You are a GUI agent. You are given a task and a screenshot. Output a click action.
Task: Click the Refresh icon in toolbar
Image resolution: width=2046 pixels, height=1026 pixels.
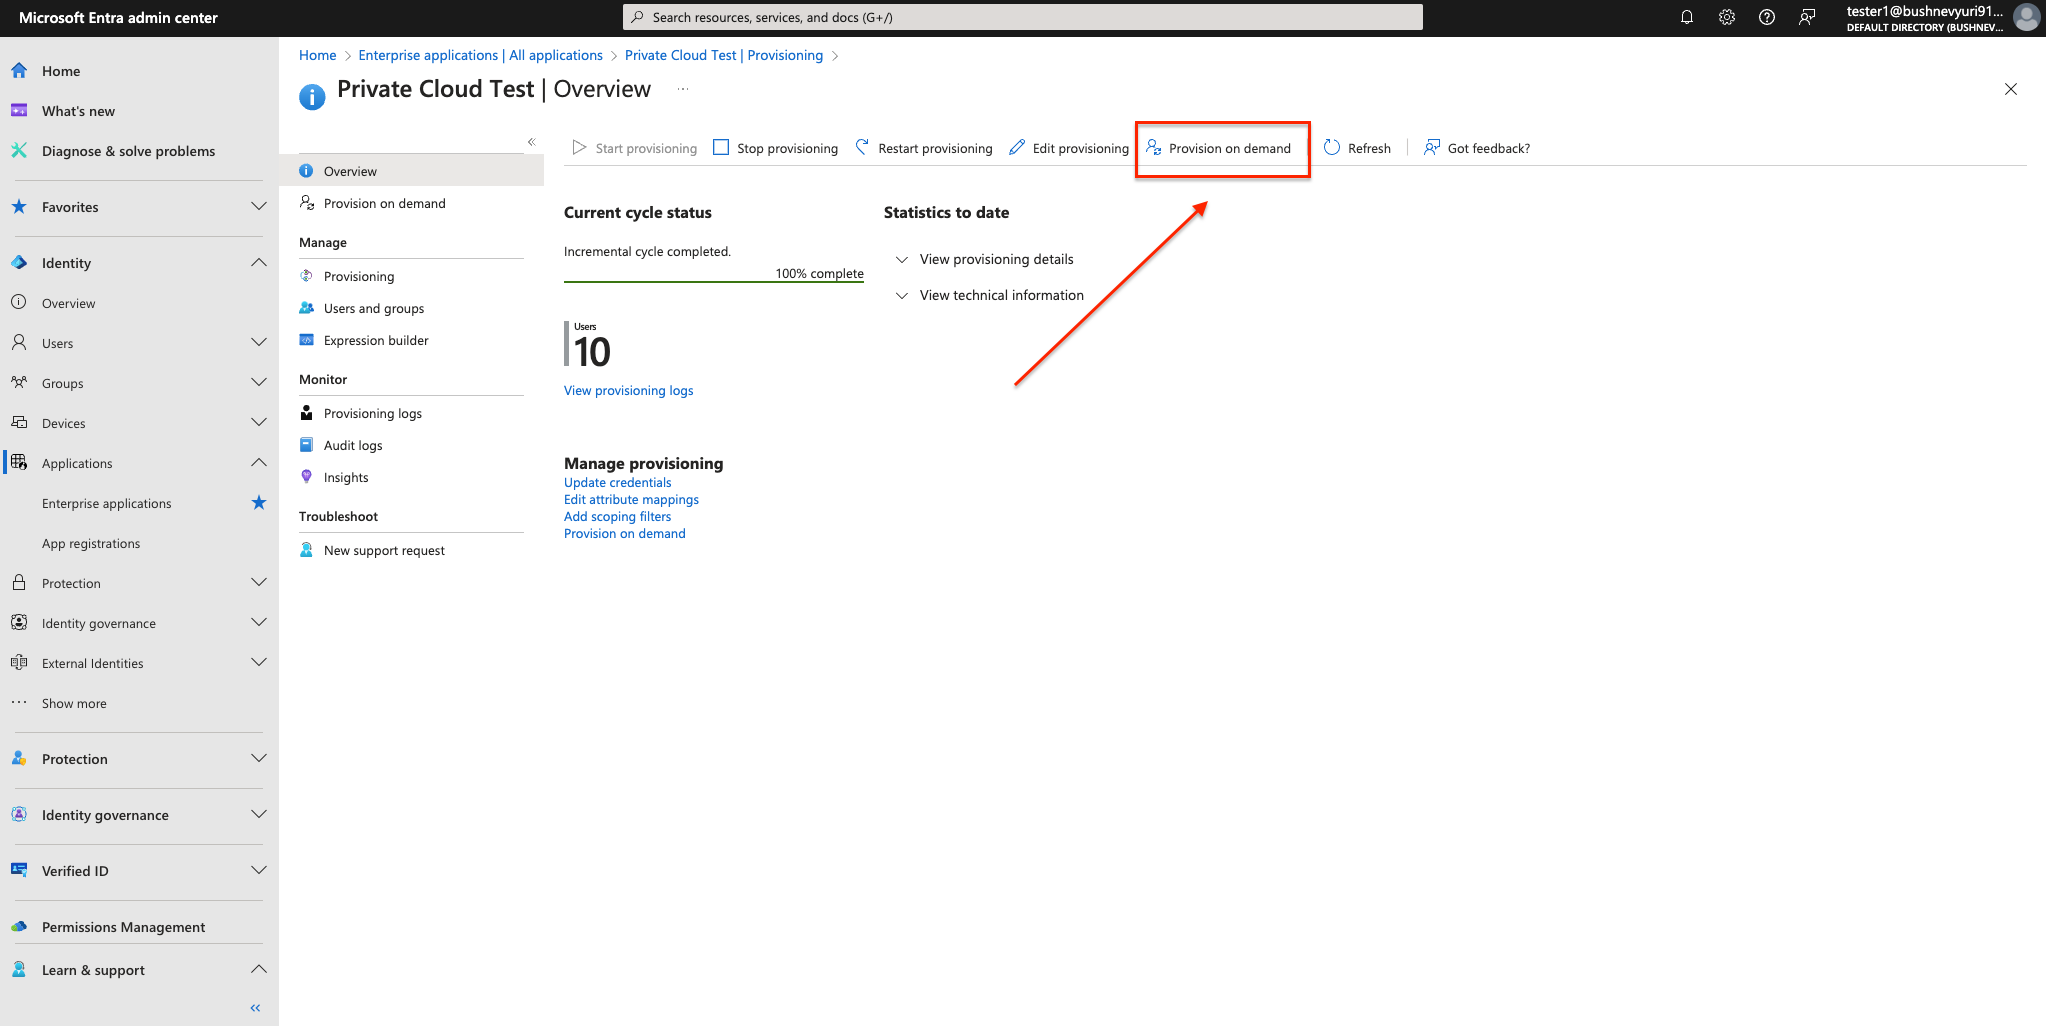[x=1332, y=148]
